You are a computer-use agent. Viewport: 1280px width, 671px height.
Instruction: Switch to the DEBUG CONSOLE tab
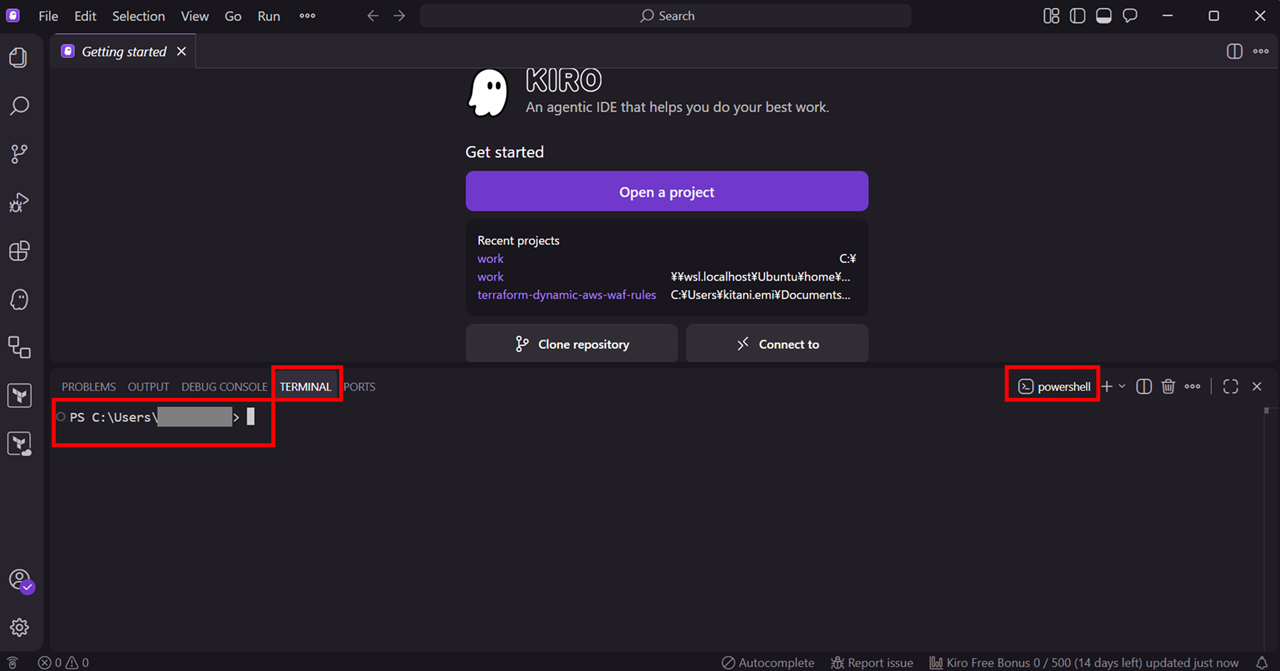(224, 386)
